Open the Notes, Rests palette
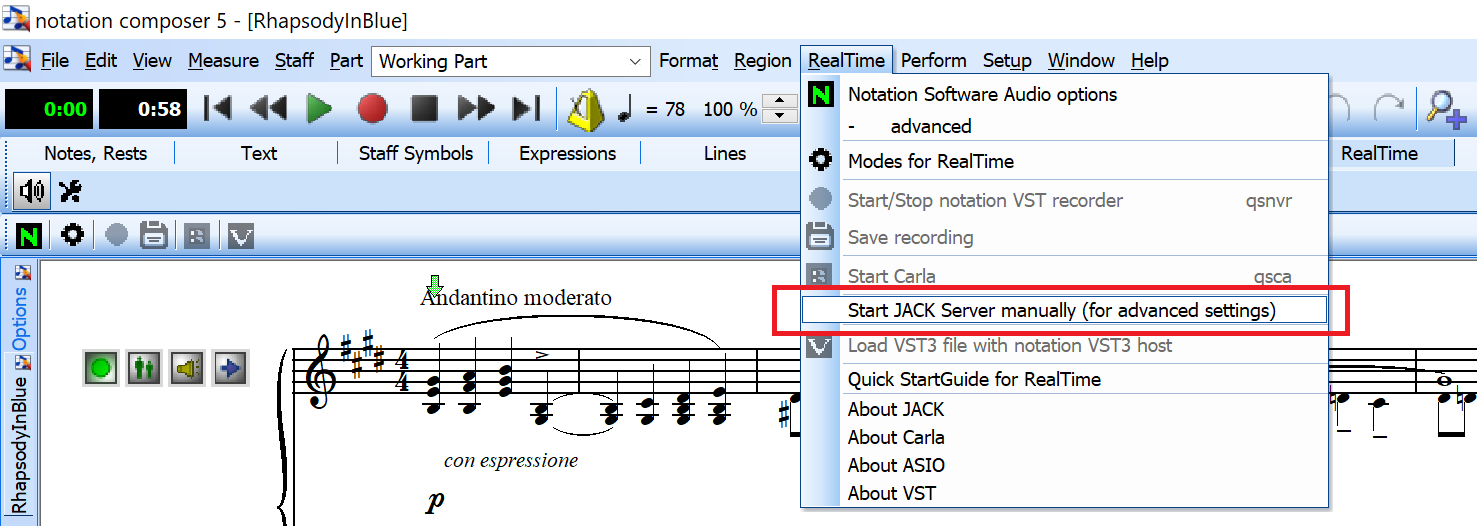Image resolution: width=1477 pixels, height=526 pixels. pyautogui.click(x=95, y=153)
